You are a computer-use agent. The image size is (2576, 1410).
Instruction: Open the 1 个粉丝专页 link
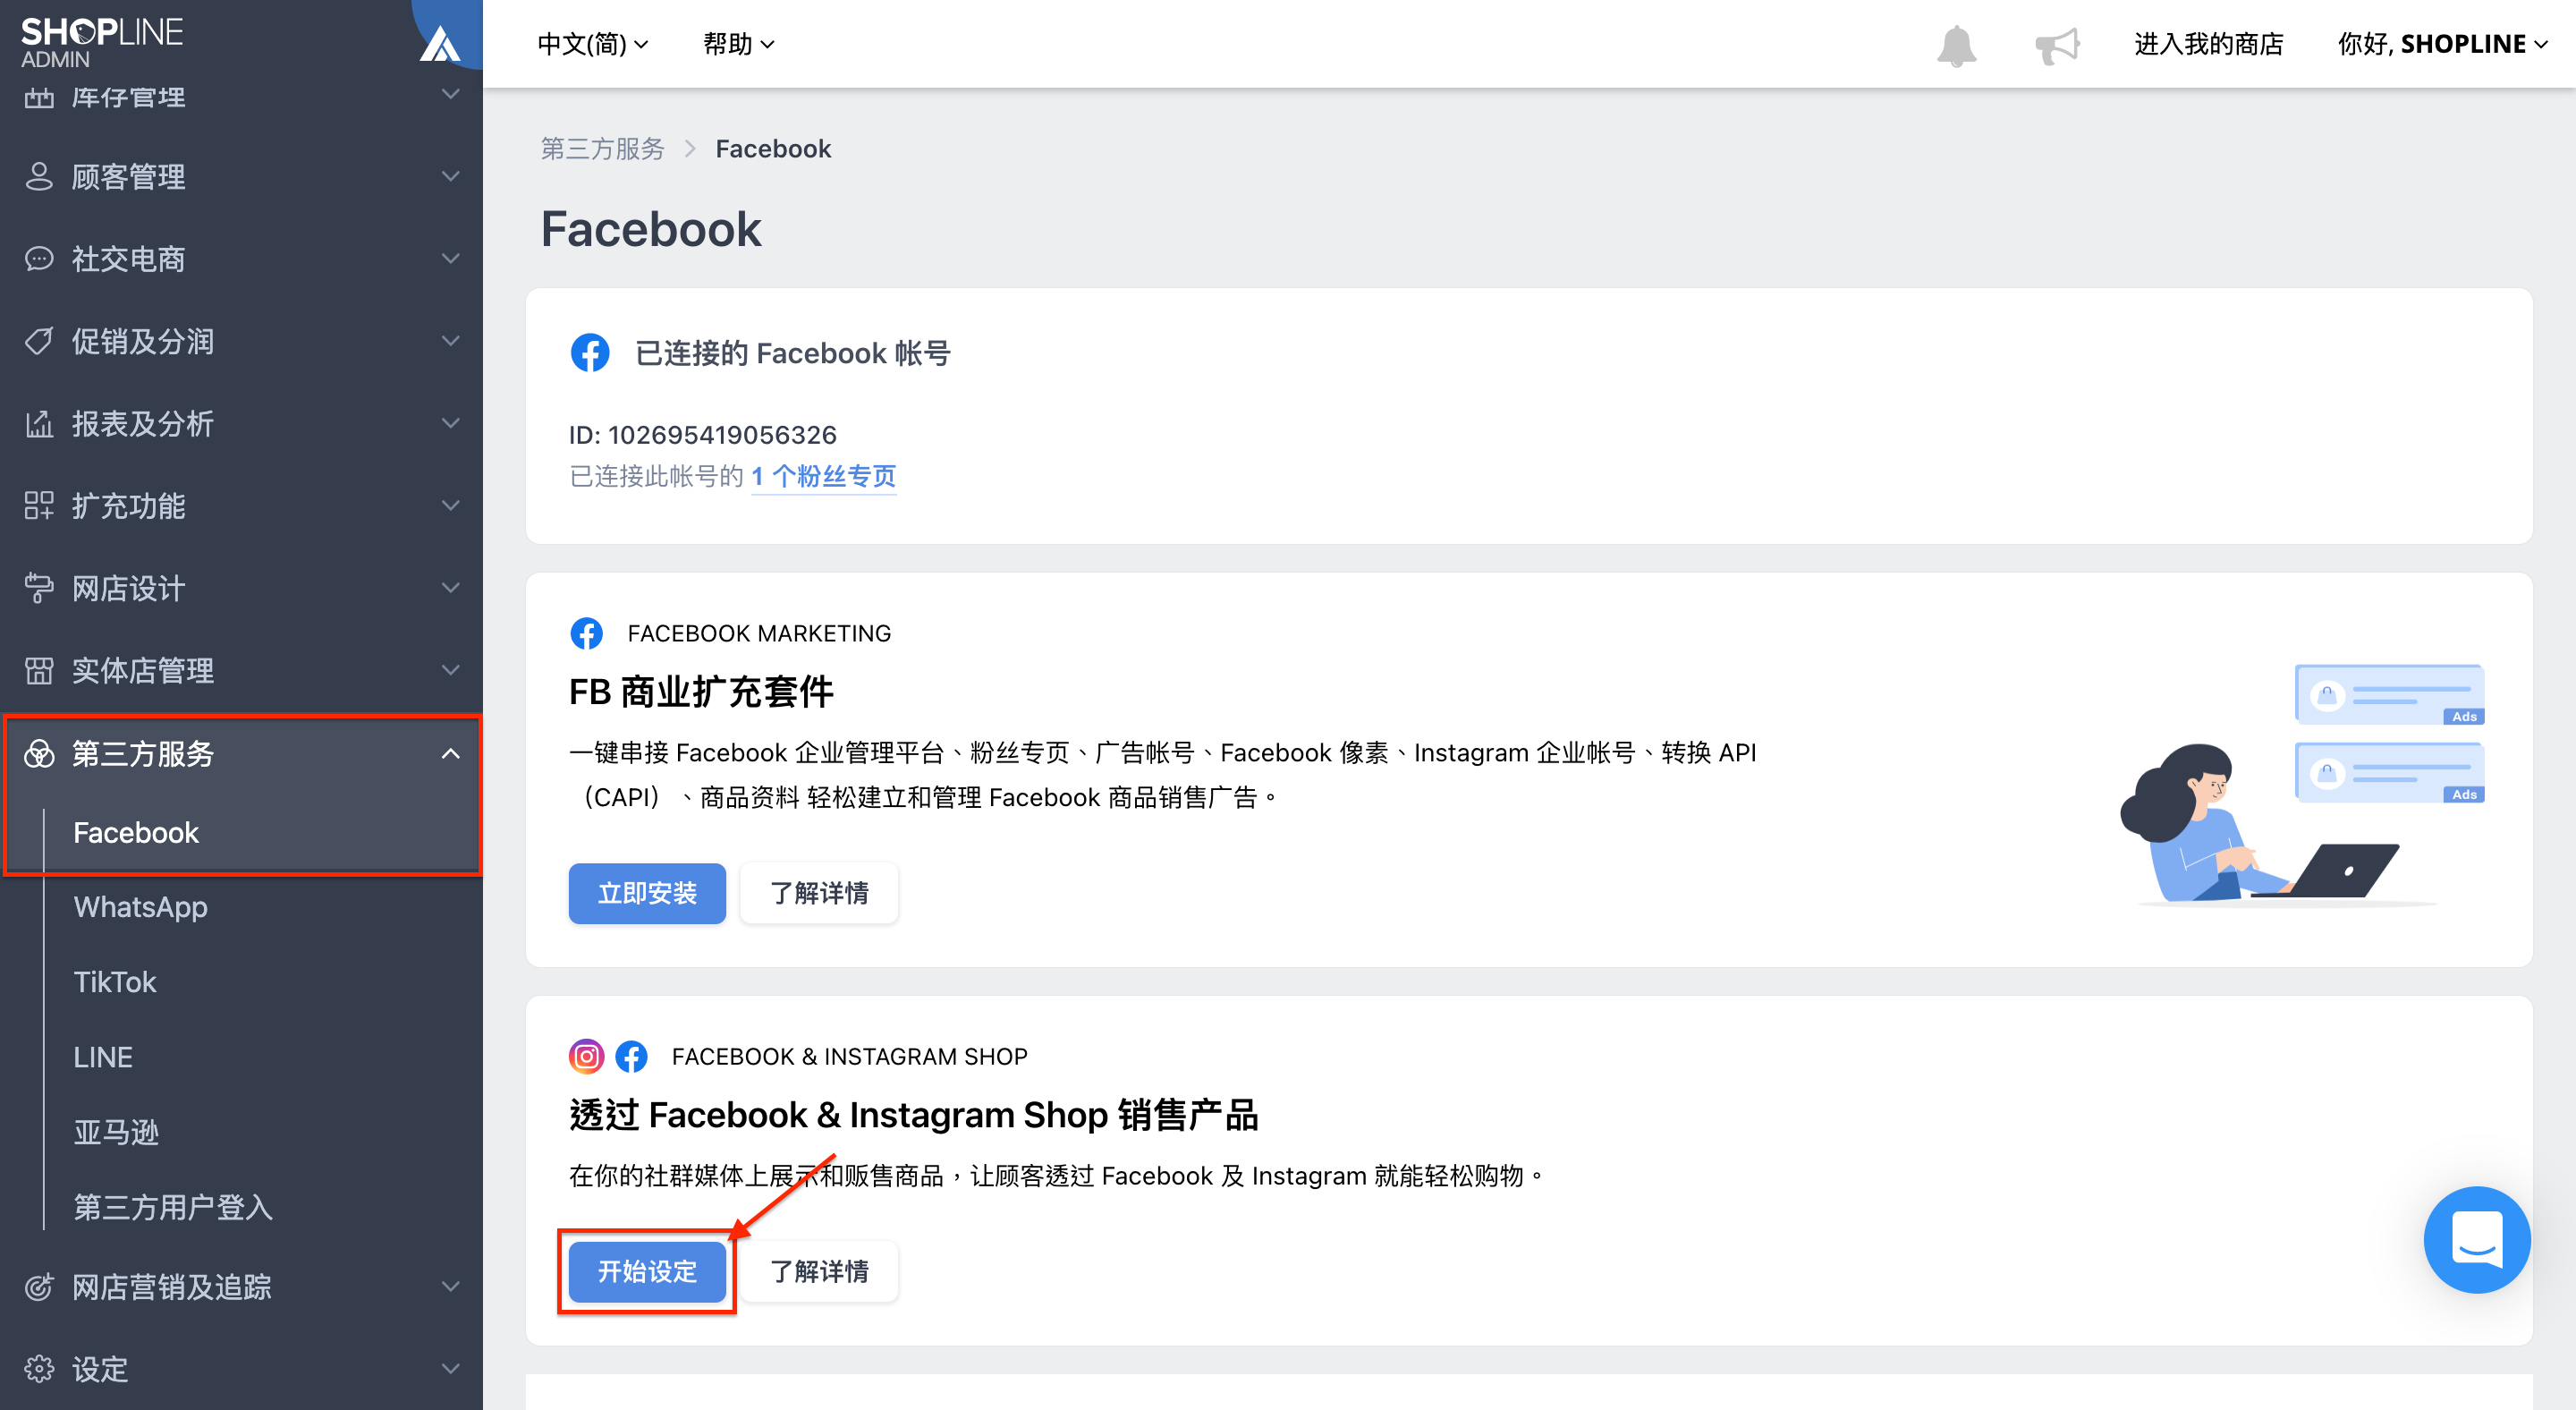[823, 476]
